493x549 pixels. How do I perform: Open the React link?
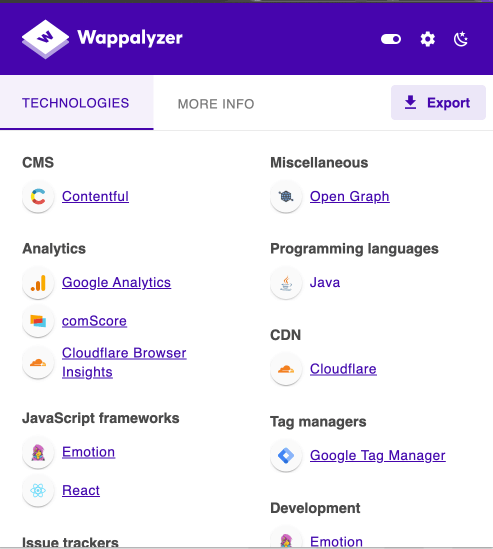pos(81,491)
